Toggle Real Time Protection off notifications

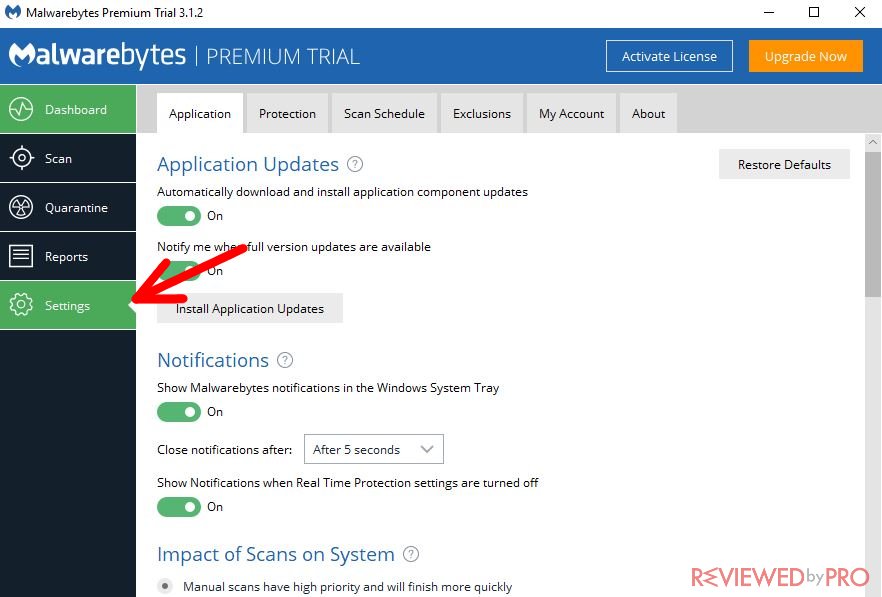(x=179, y=507)
